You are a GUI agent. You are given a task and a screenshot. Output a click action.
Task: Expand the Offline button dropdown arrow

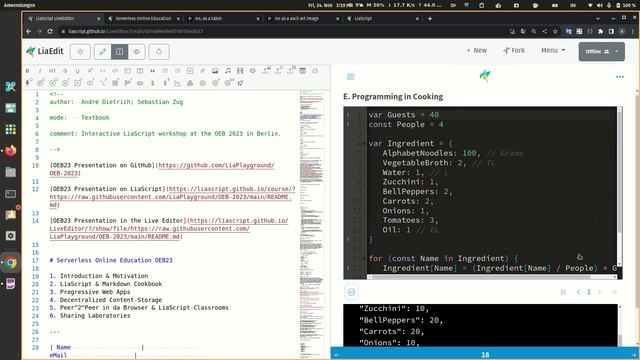[617, 52]
